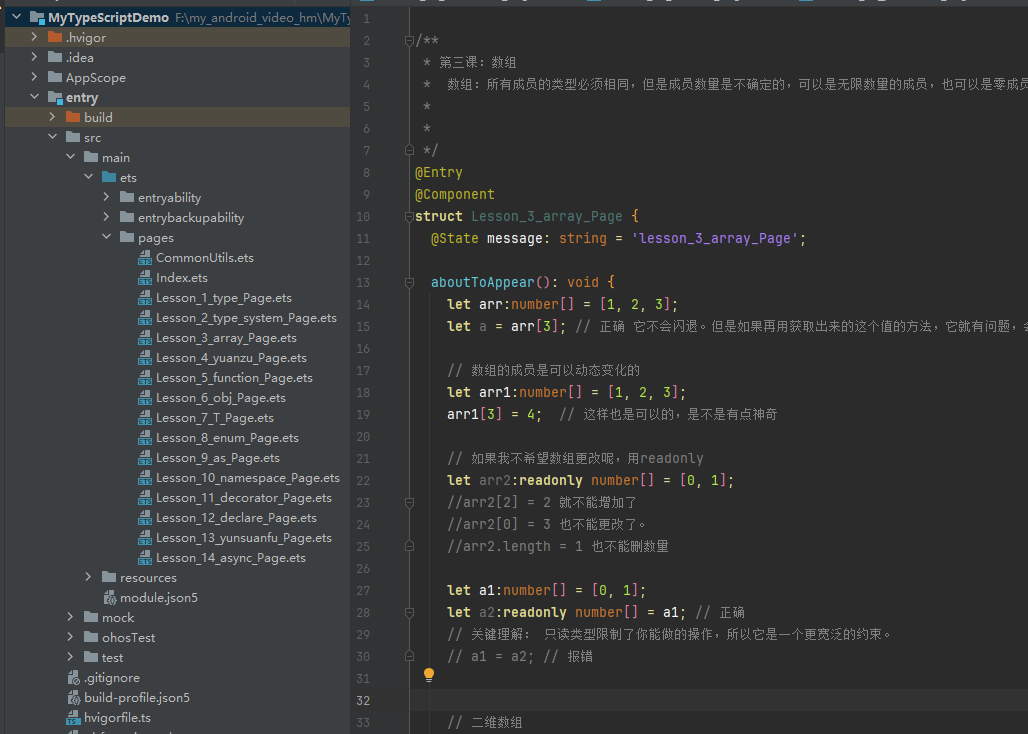The width and height of the screenshot is (1028, 734).
Task: Click the file icon of Lesson_6_obj_Page.ets
Action: click(145, 398)
